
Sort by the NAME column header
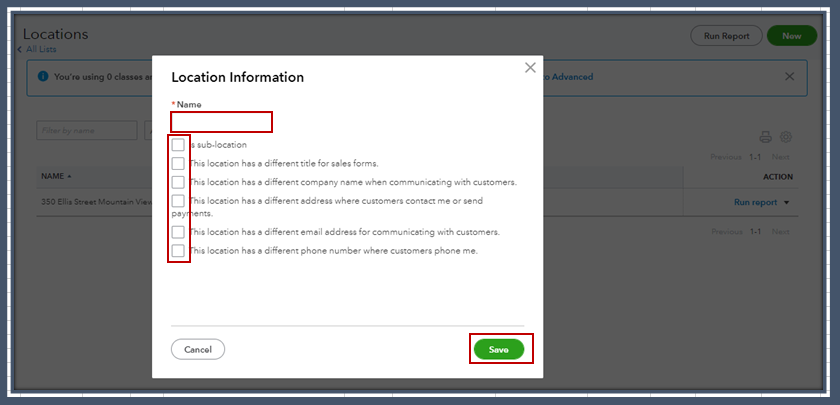56,176
